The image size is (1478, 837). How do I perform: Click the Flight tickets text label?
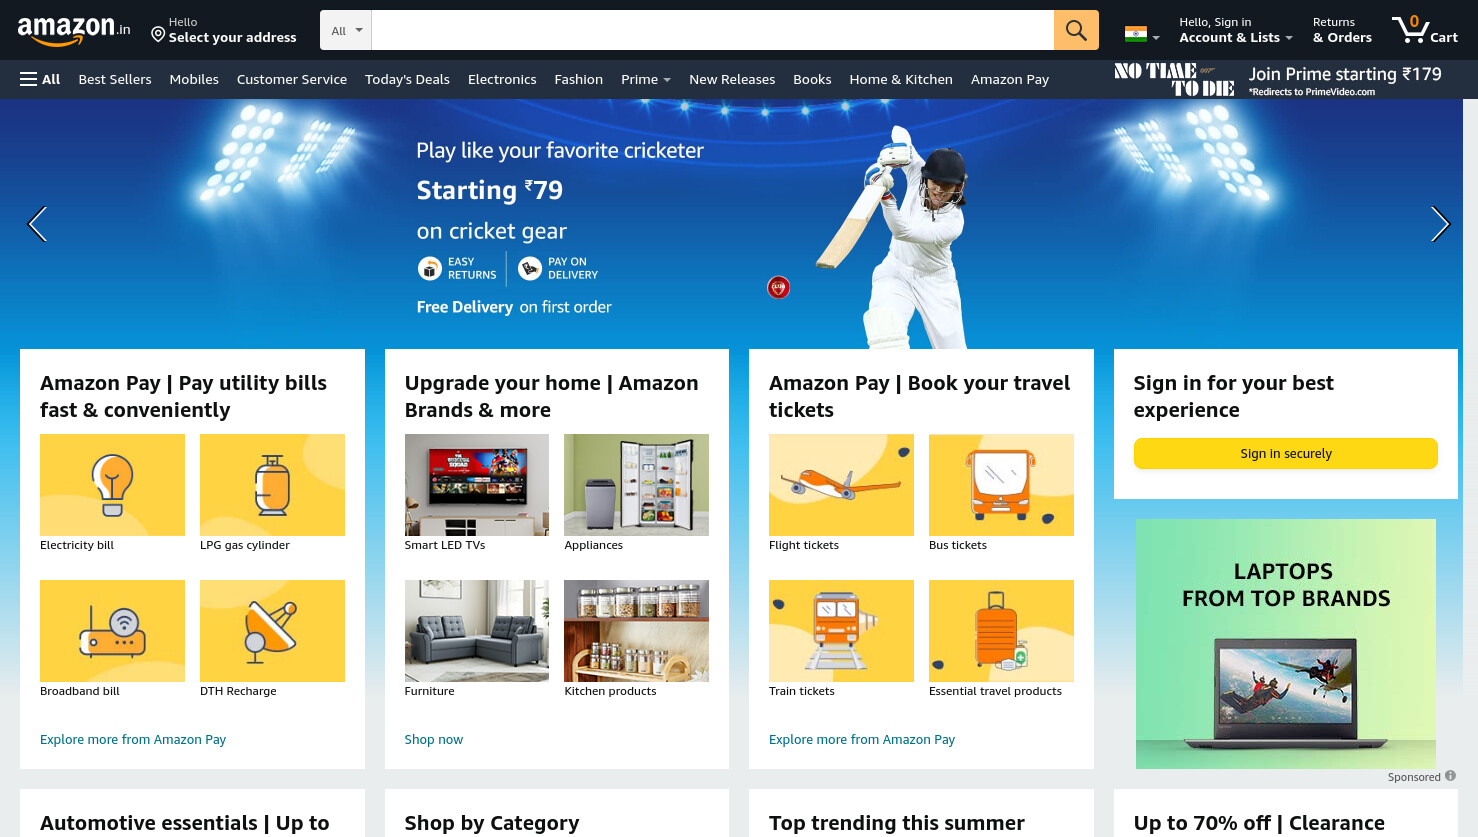click(804, 545)
